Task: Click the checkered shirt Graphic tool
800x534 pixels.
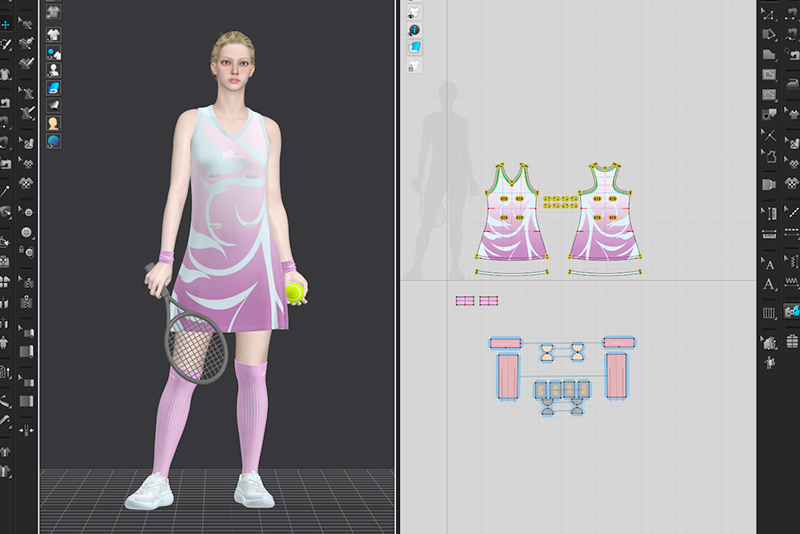Action: pyautogui.click(x=26, y=182)
